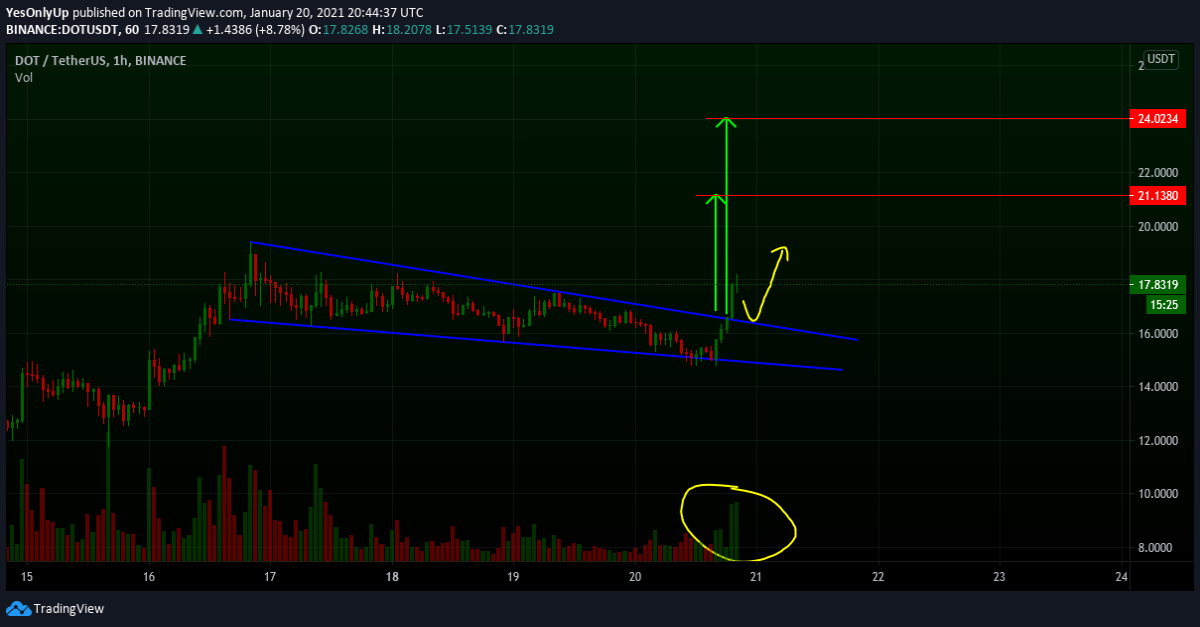Click date 19 on time axis
1200x627 pixels.
coord(513,577)
